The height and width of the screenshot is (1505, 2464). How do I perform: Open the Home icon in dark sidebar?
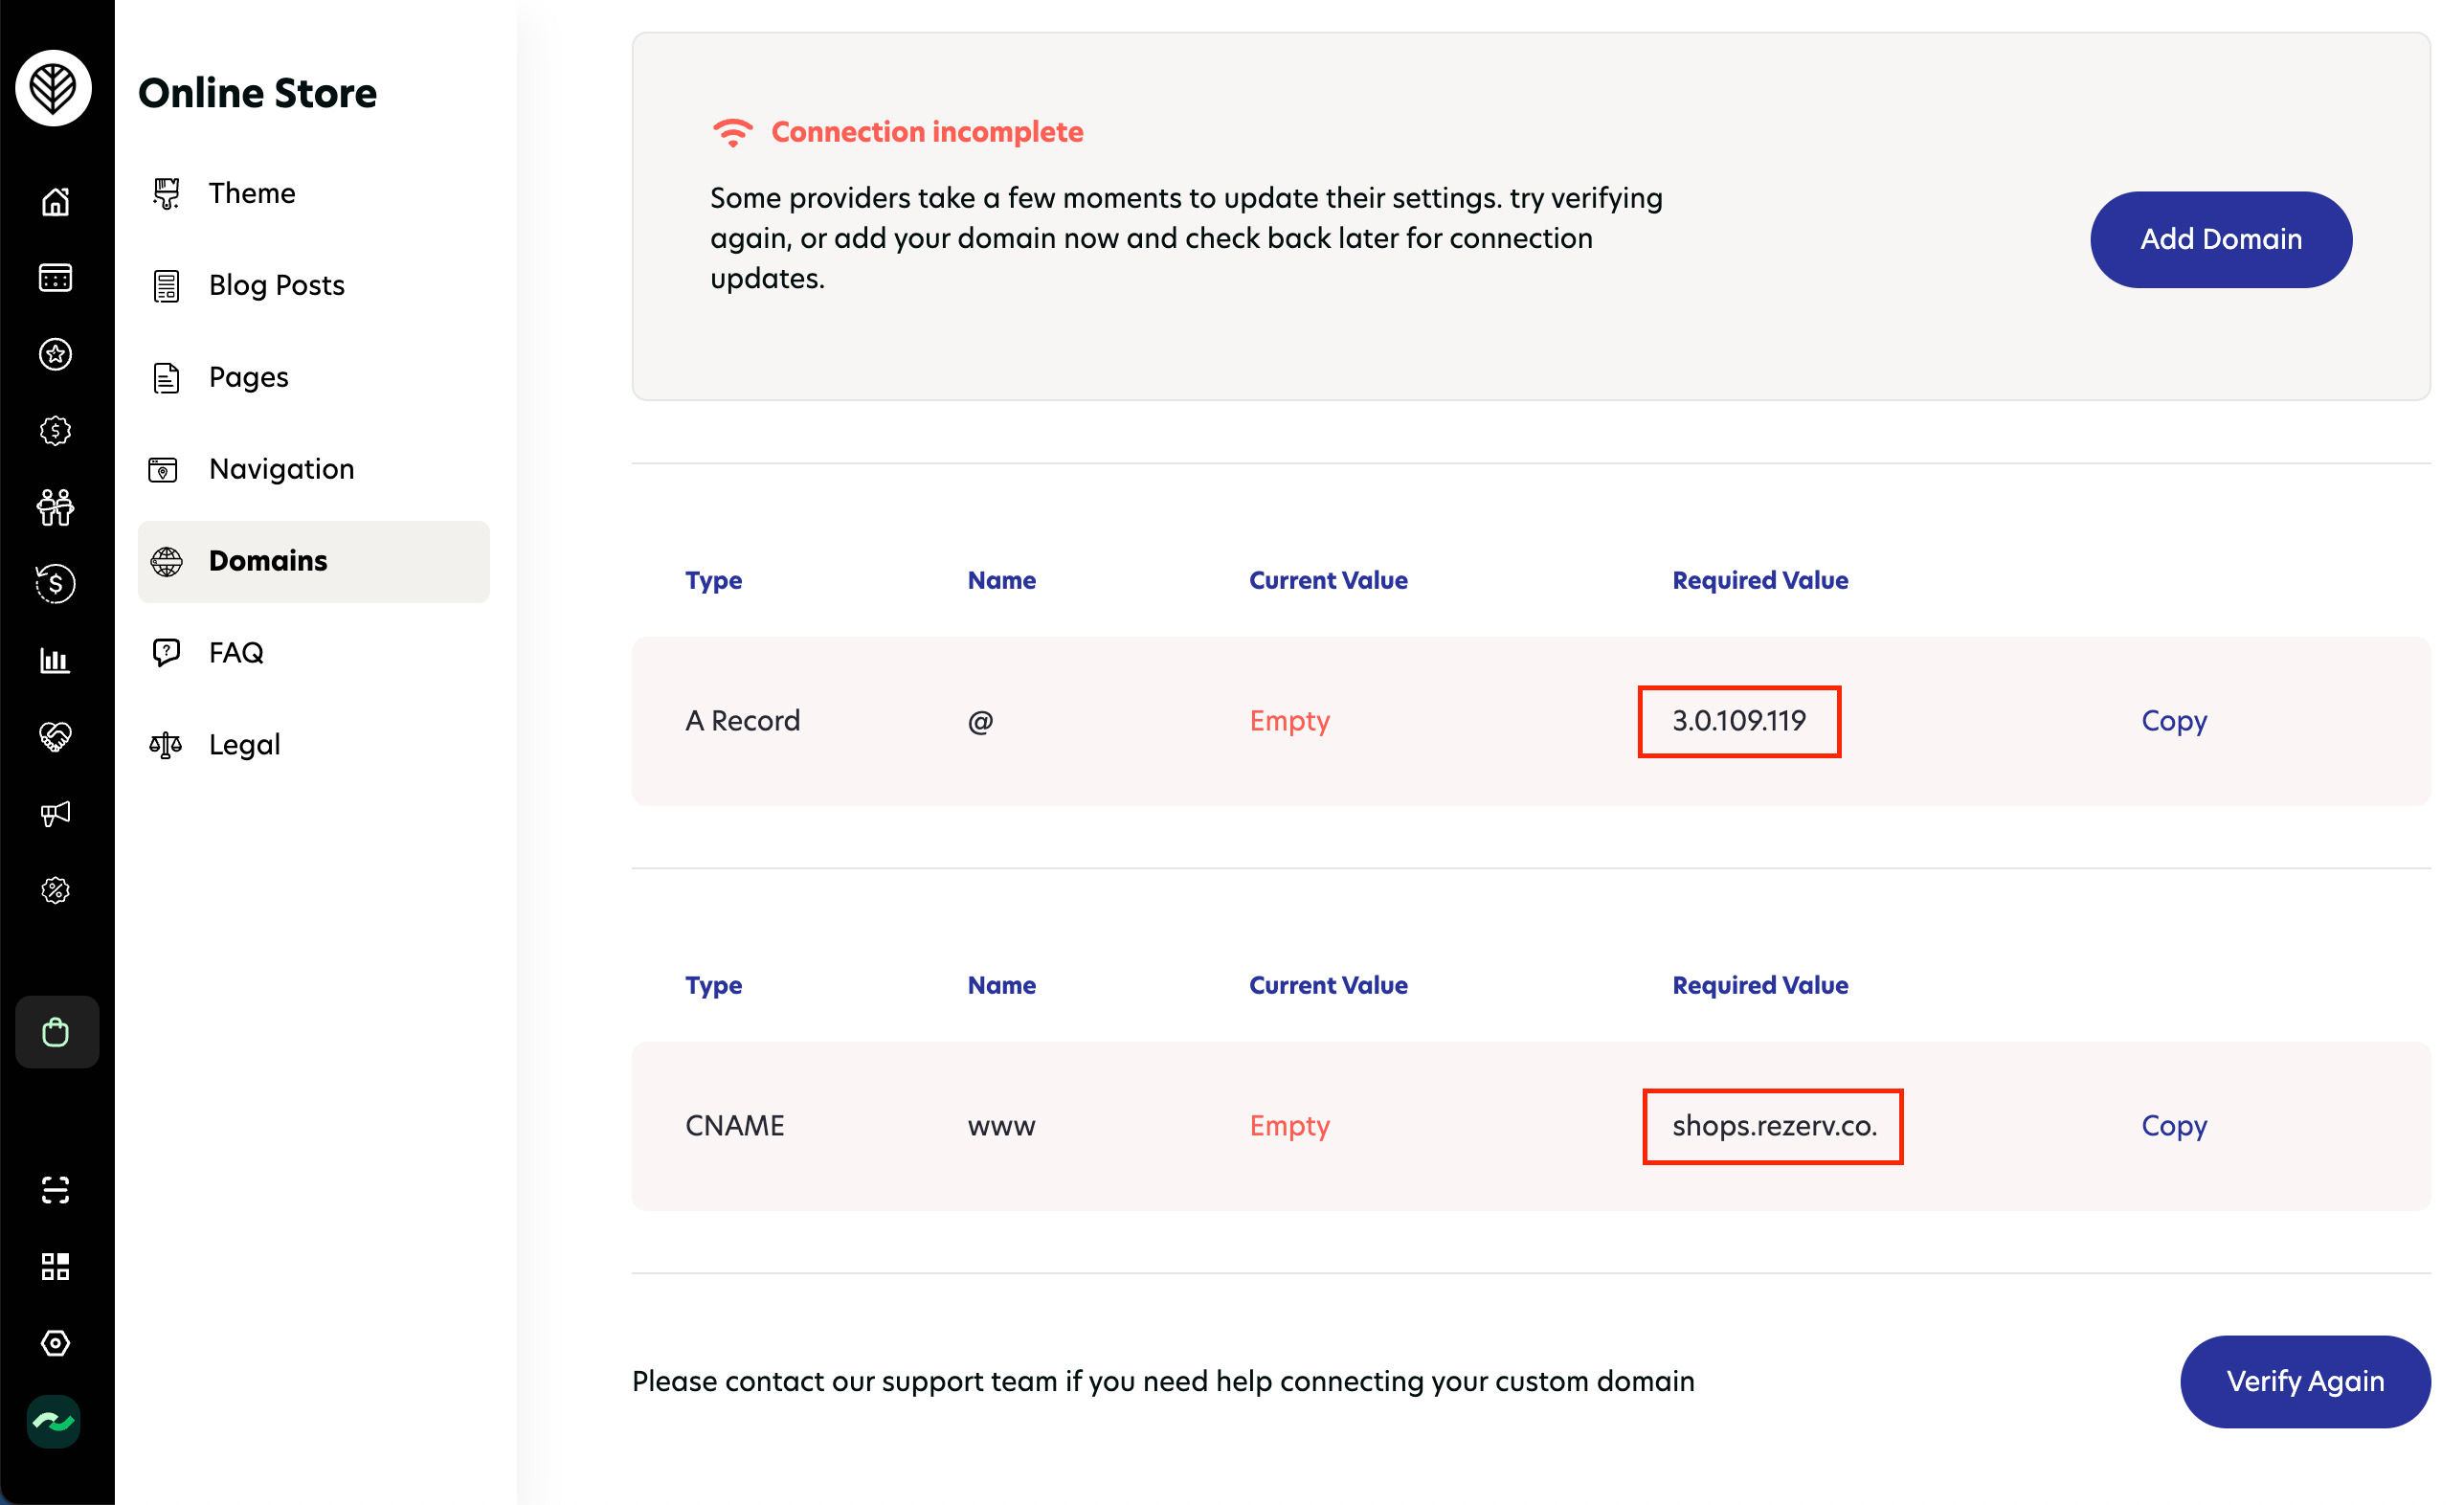click(55, 201)
